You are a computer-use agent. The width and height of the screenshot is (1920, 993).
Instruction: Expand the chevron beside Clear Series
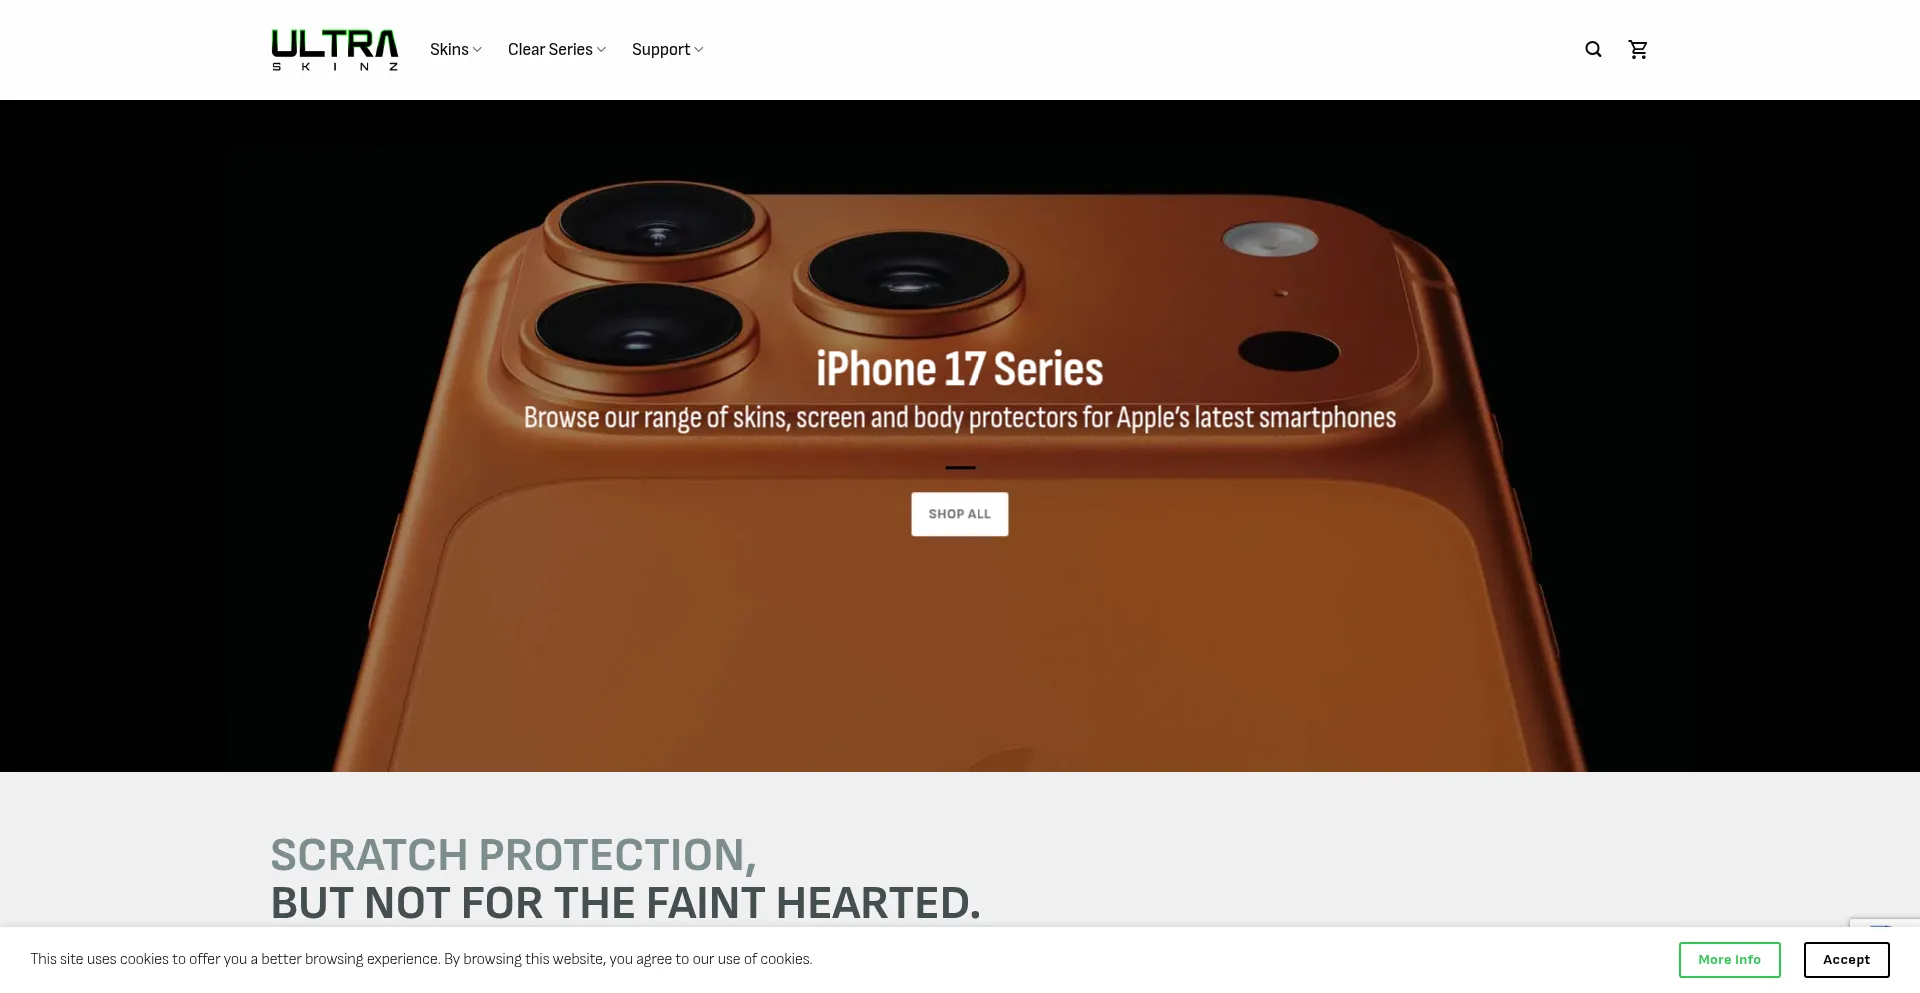(x=601, y=50)
